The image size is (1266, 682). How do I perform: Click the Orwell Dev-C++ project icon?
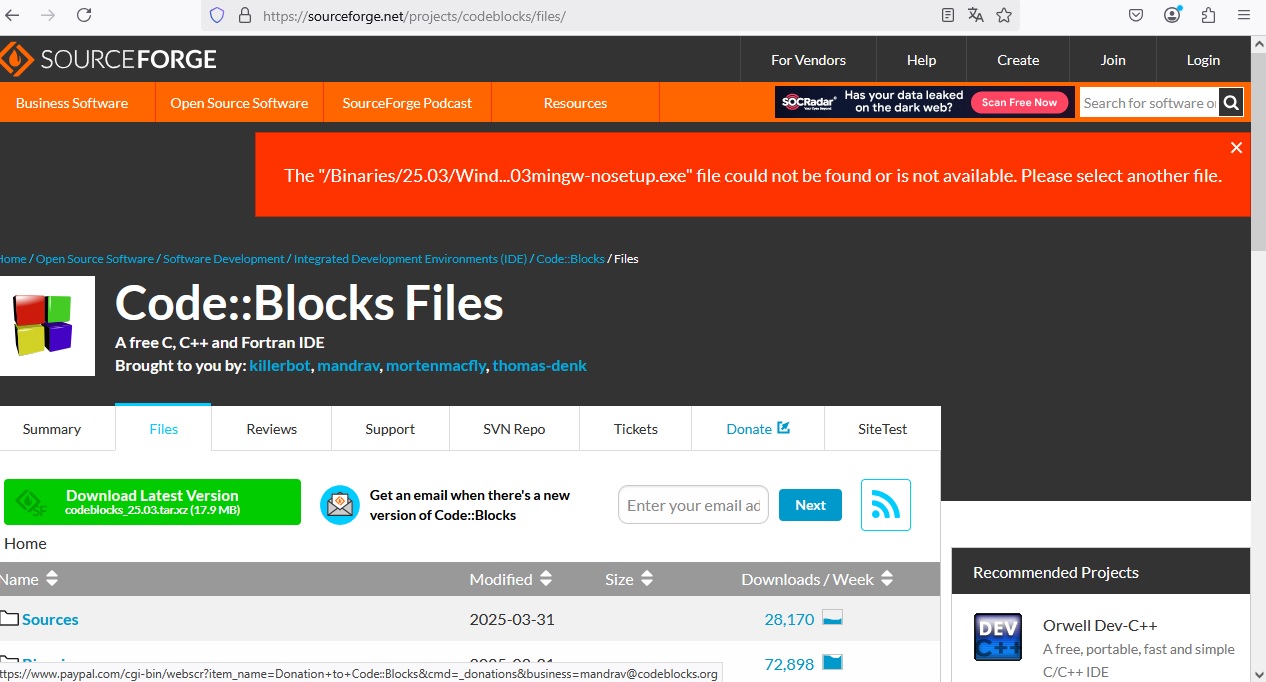[x=998, y=637]
